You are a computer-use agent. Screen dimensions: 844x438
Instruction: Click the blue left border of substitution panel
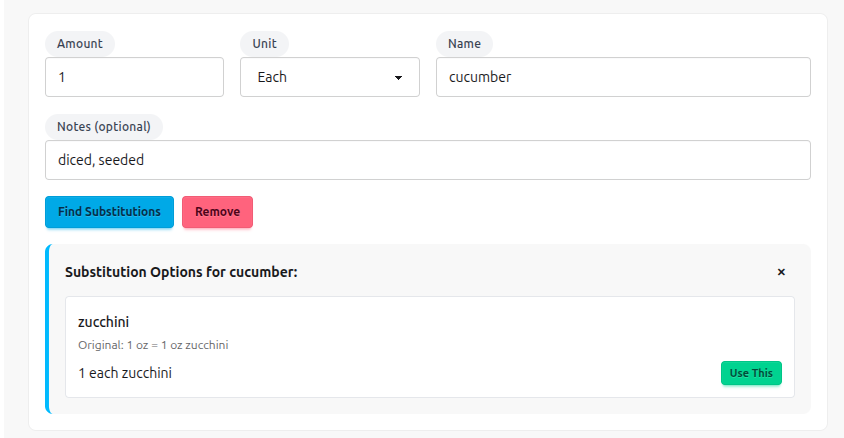47,329
